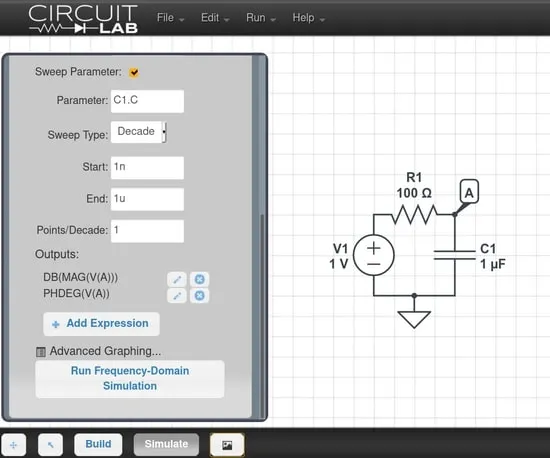Image resolution: width=550 pixels, height=458 pixels.
Task: Delete the PHDEG(V(A)) output expression
Action: pos(199,296)
